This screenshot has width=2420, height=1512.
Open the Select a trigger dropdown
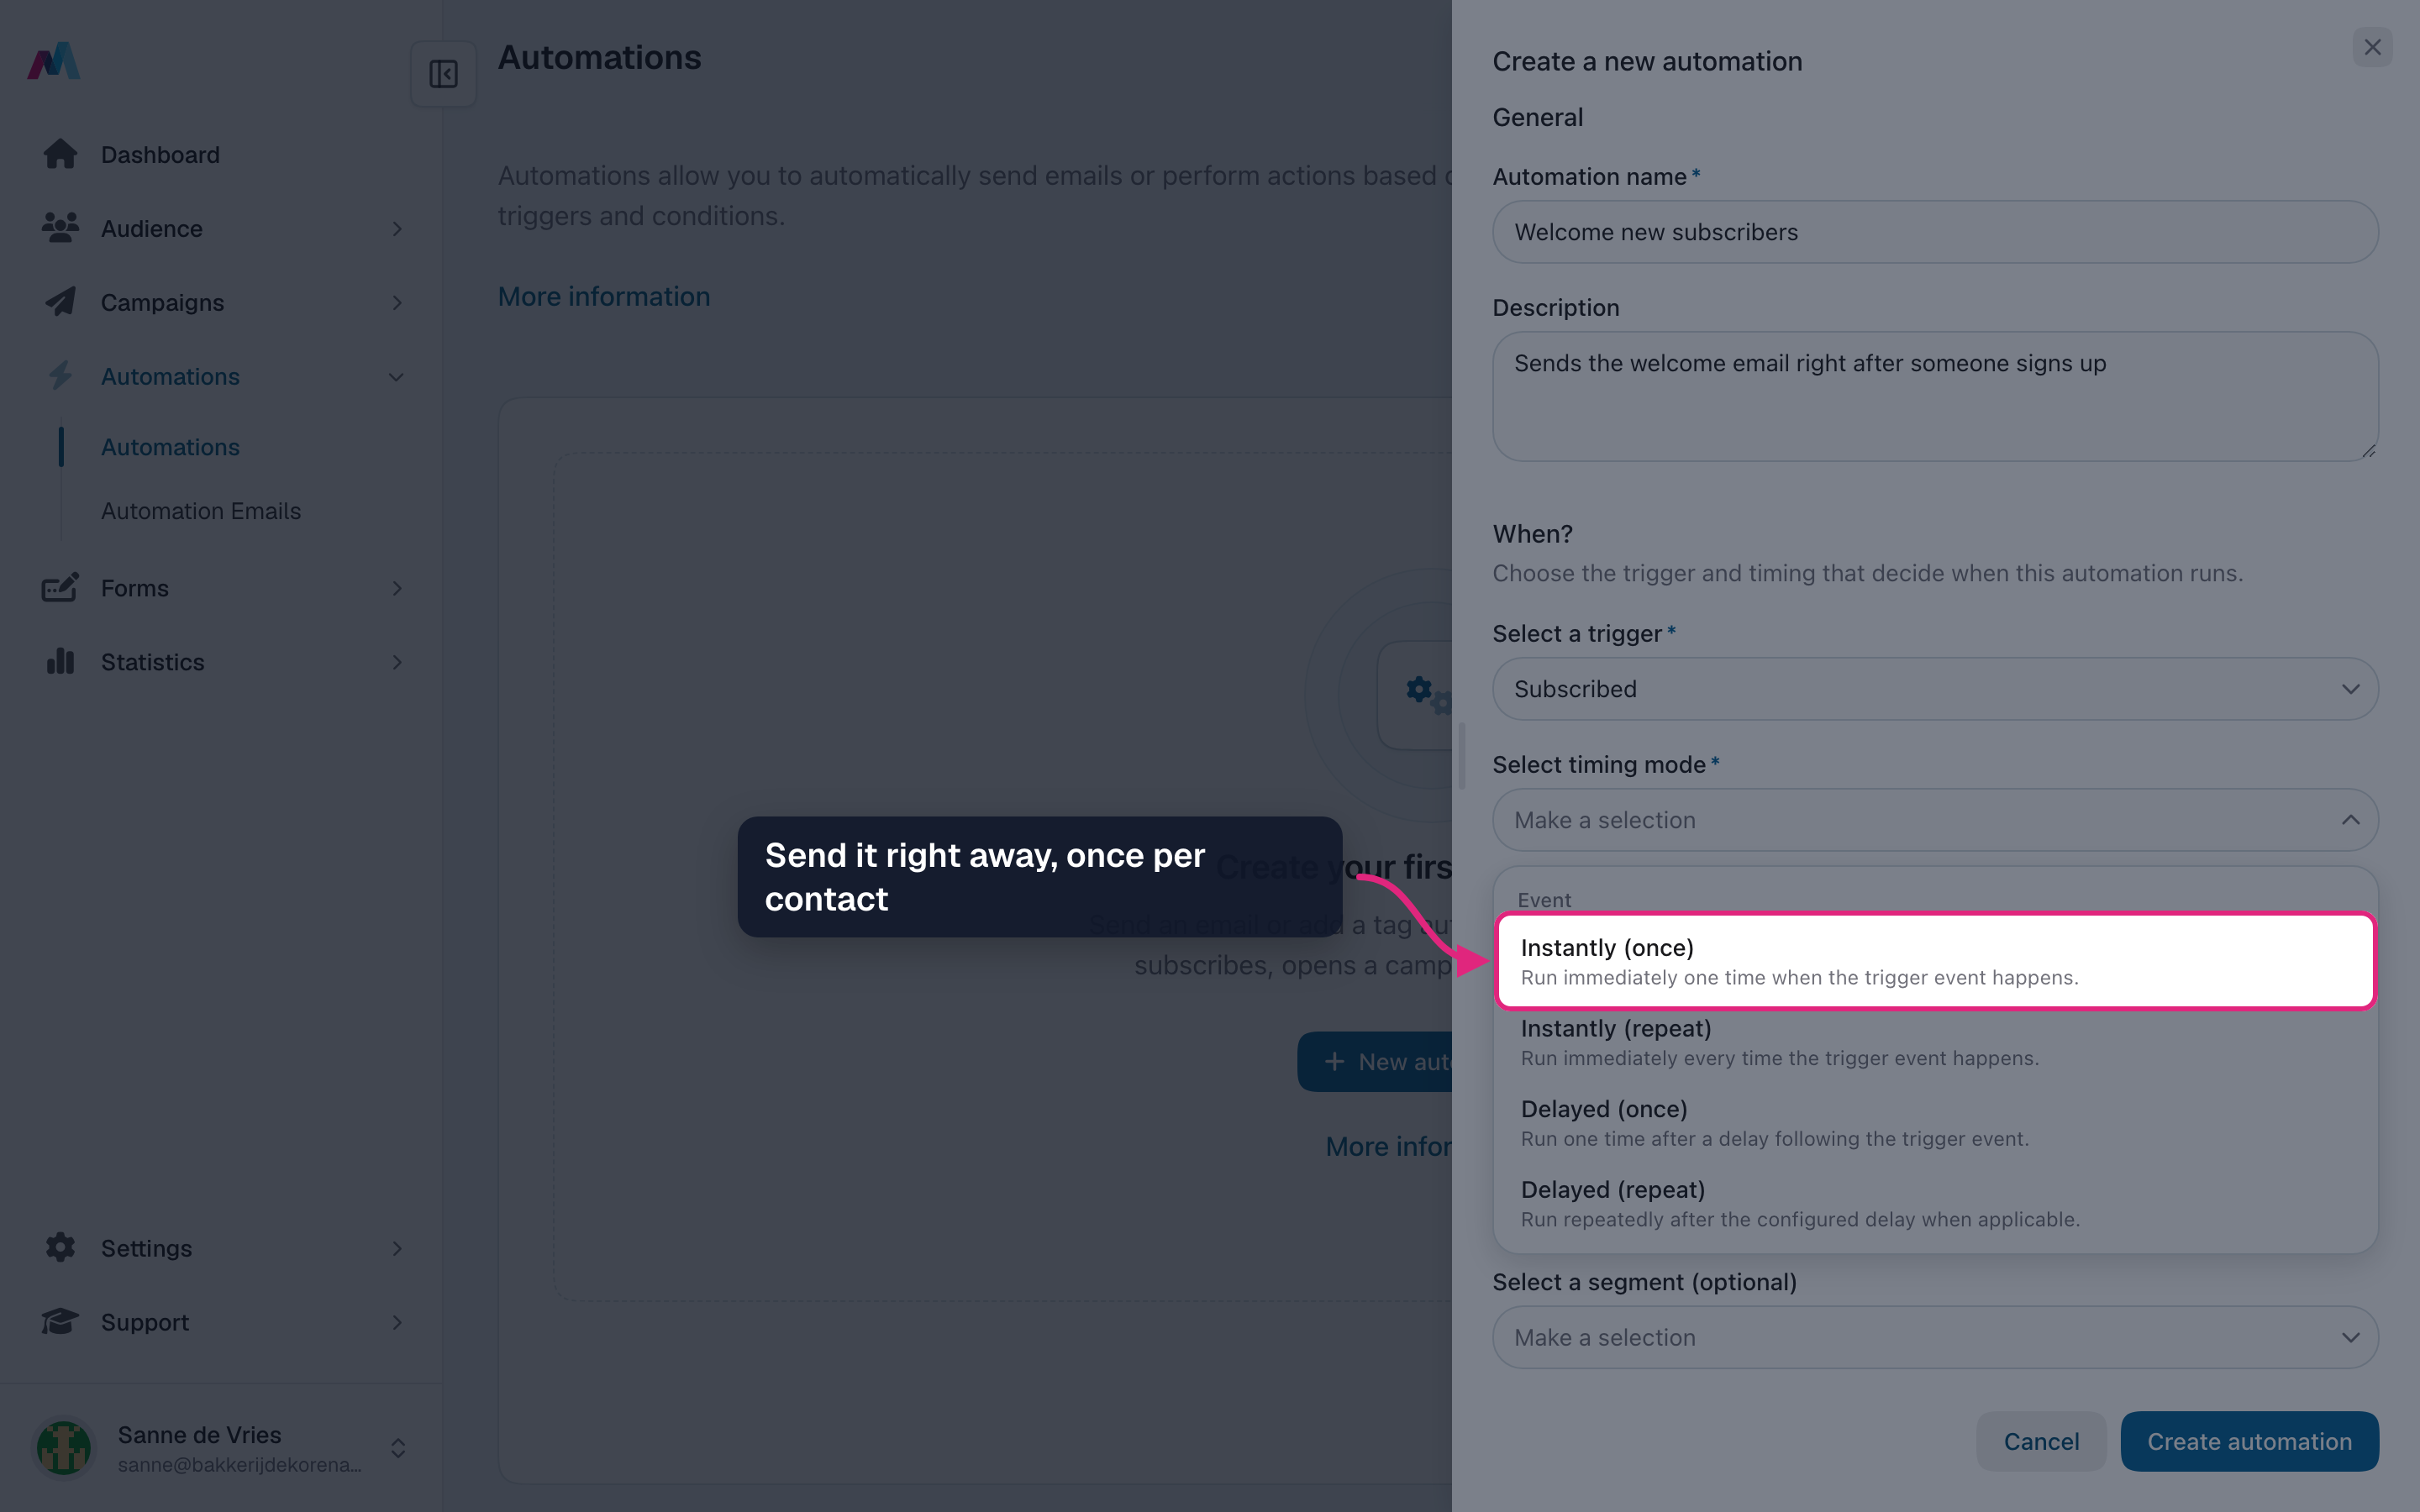[1935, 689]
